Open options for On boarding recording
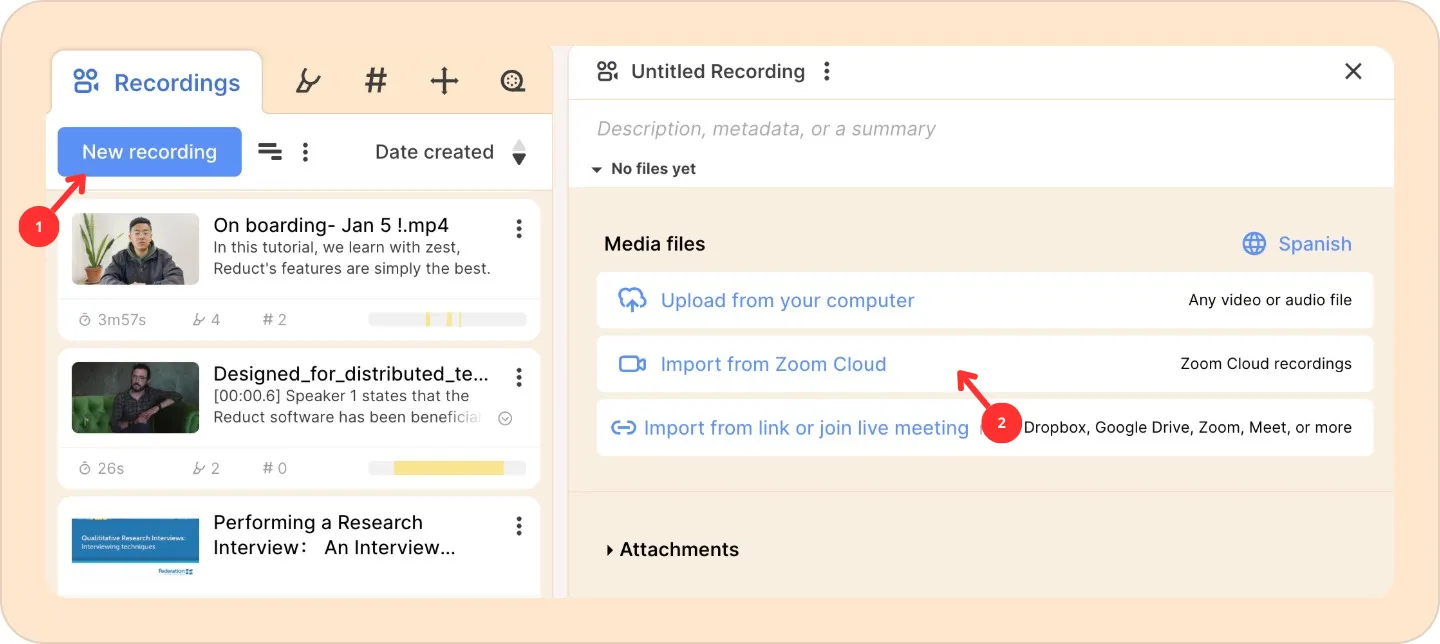The width and height of the screenshot is (1440, 644). (x=518, y=229)
